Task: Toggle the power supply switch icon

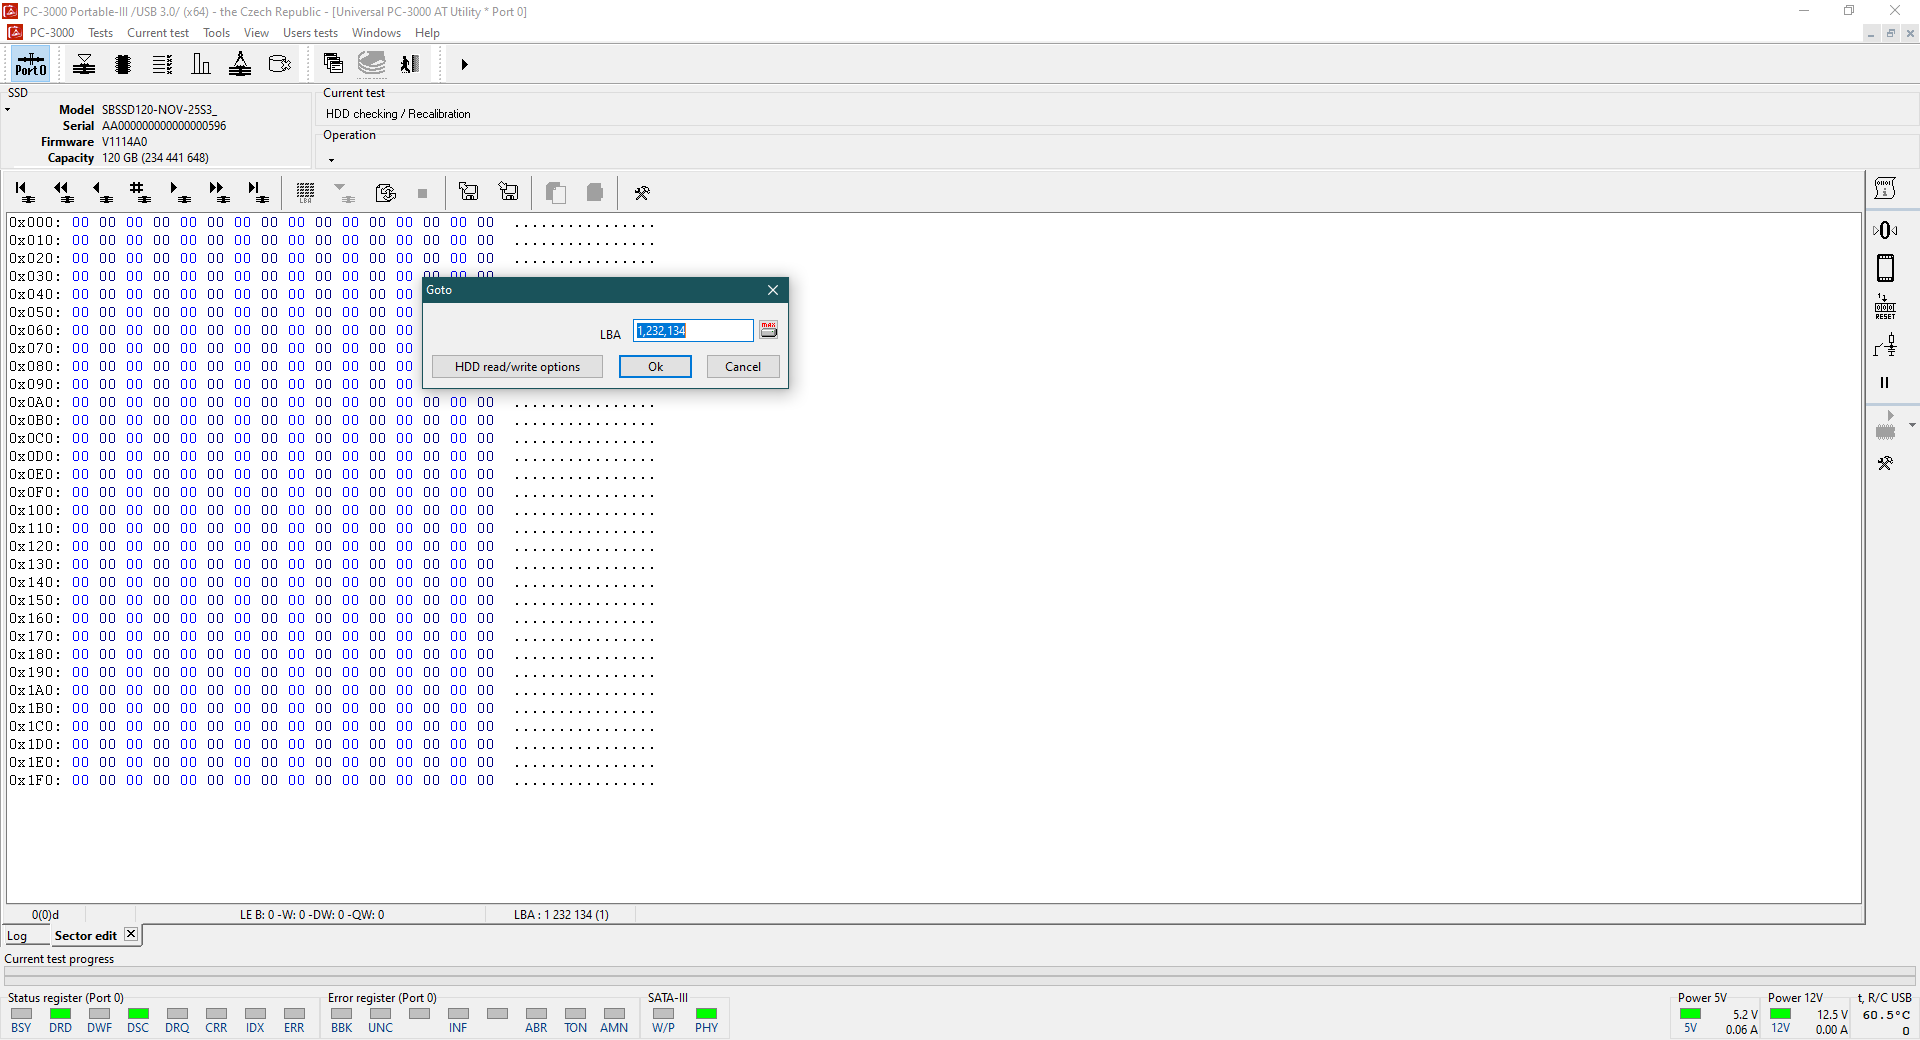Action: tap(1885, 346)
